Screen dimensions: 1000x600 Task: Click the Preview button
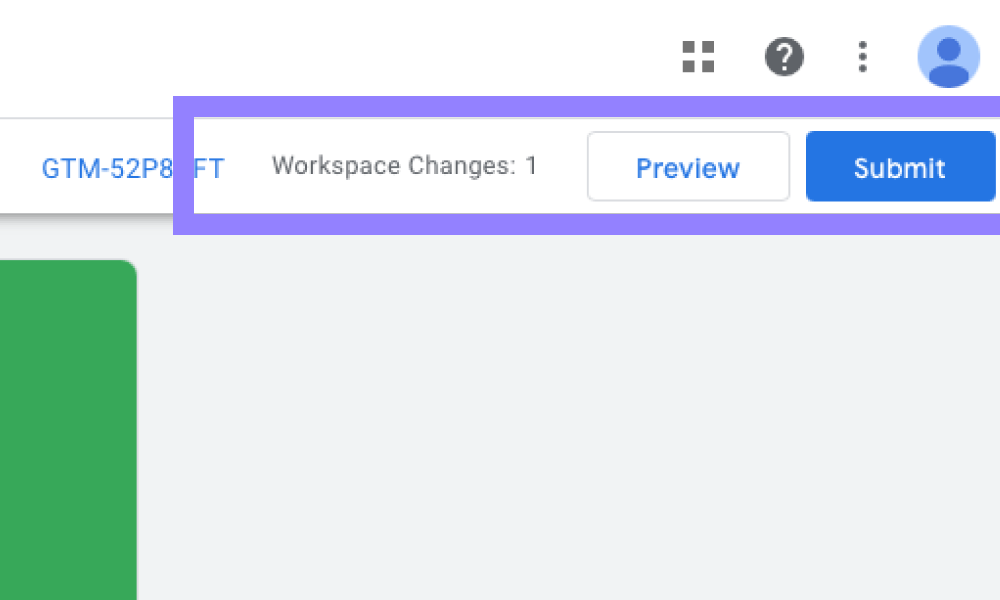tap(688, 167)
